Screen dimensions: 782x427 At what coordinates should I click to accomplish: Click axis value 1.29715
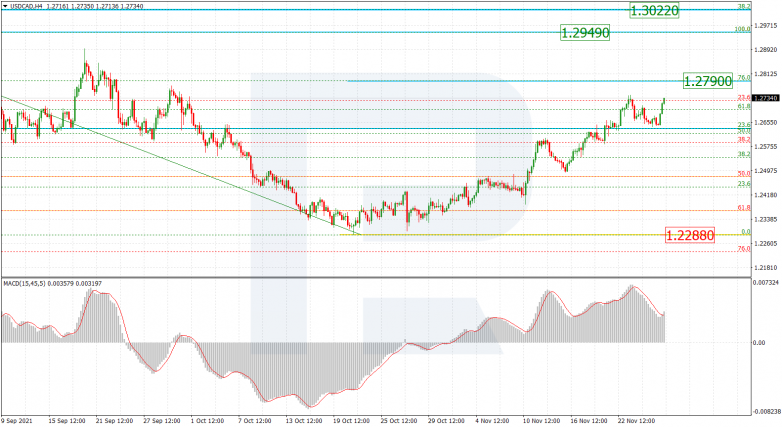[x=766, y=25]
